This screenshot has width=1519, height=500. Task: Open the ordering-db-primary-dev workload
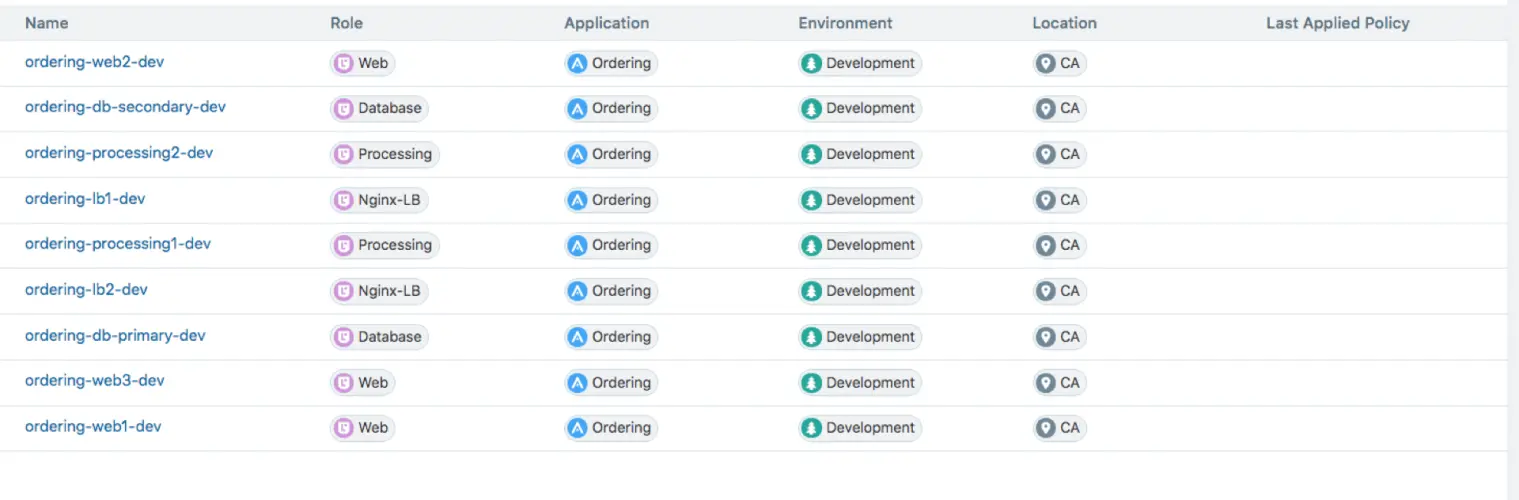tap(115, 336)
